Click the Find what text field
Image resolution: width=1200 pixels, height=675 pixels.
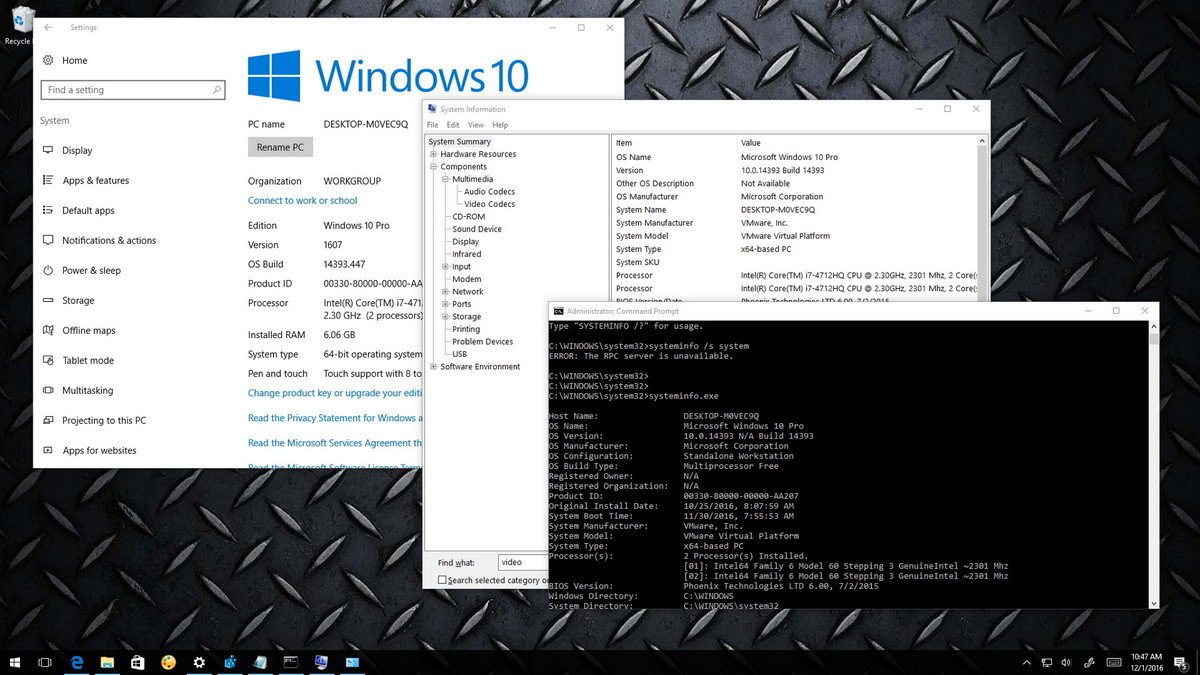pos(522,562)
